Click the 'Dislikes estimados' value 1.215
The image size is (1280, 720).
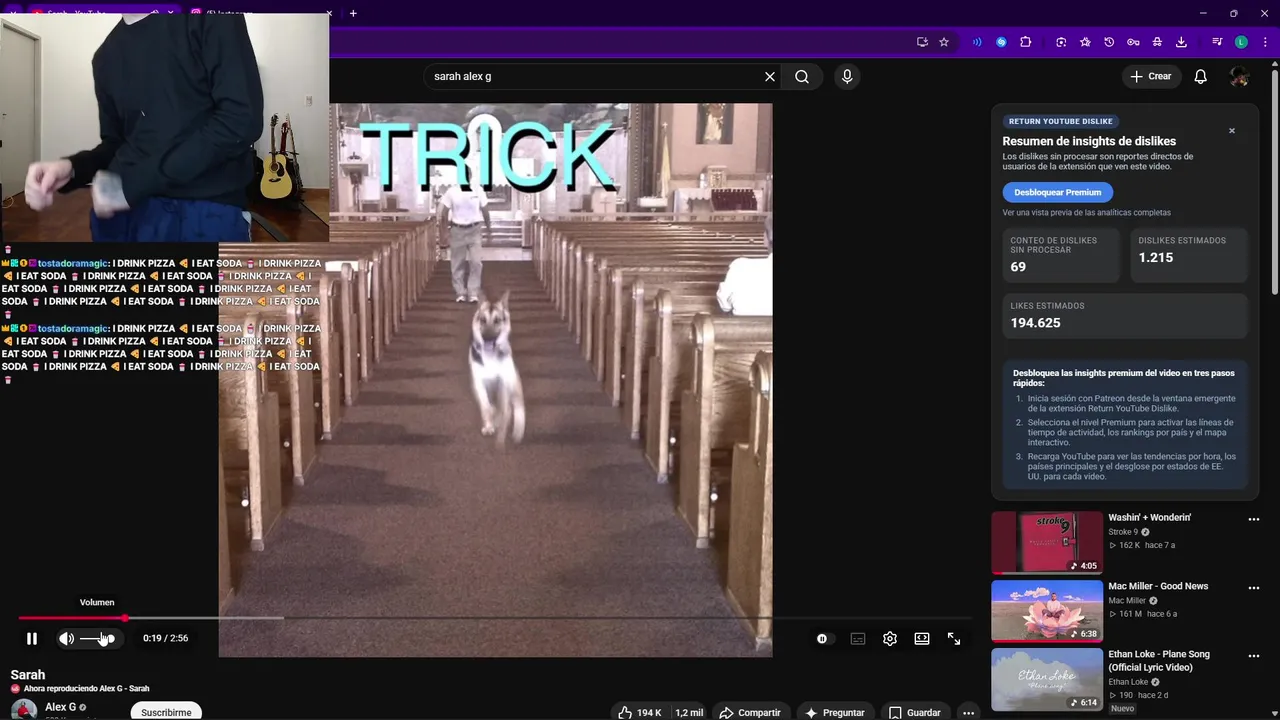pos(1156,257)
